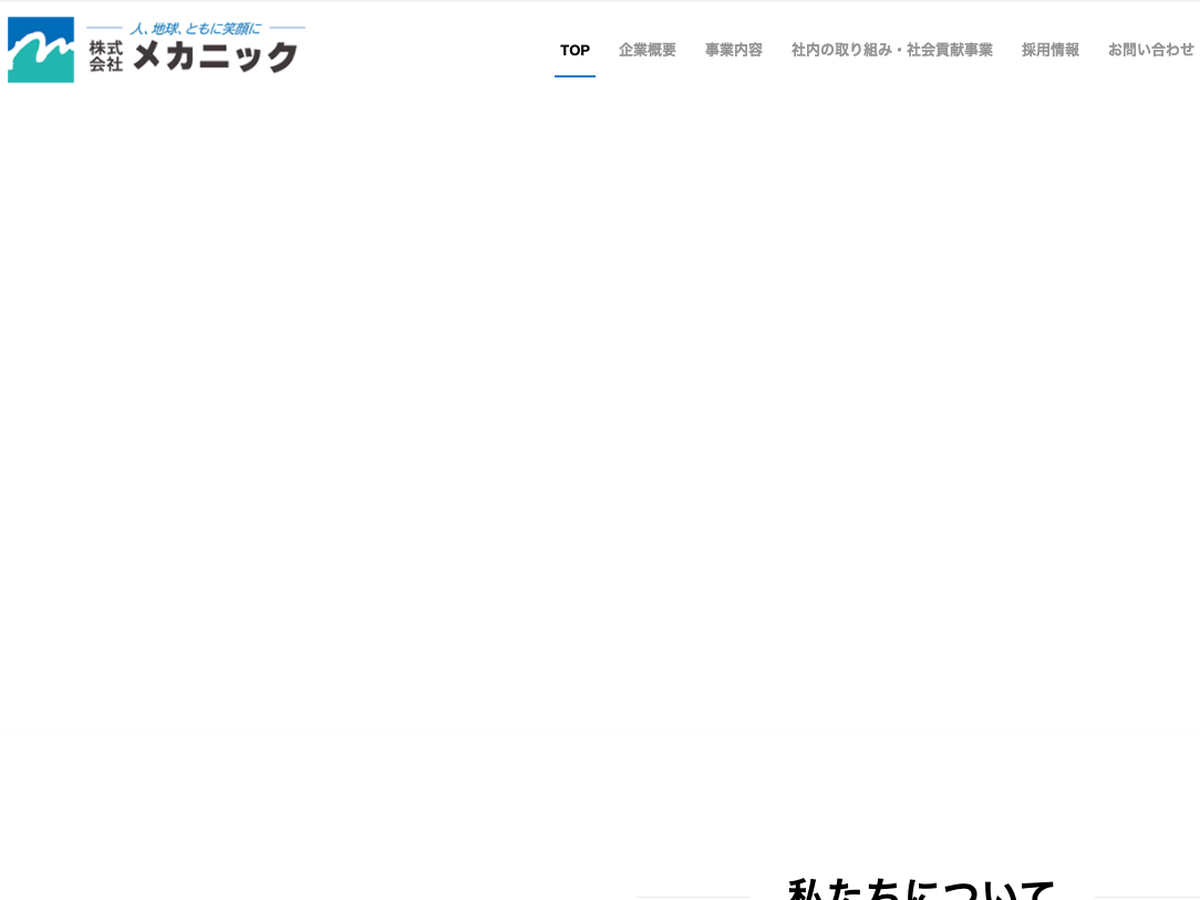Click the blue-green wave logo icon
This screenshot has height=900, width=1200.
41,50
